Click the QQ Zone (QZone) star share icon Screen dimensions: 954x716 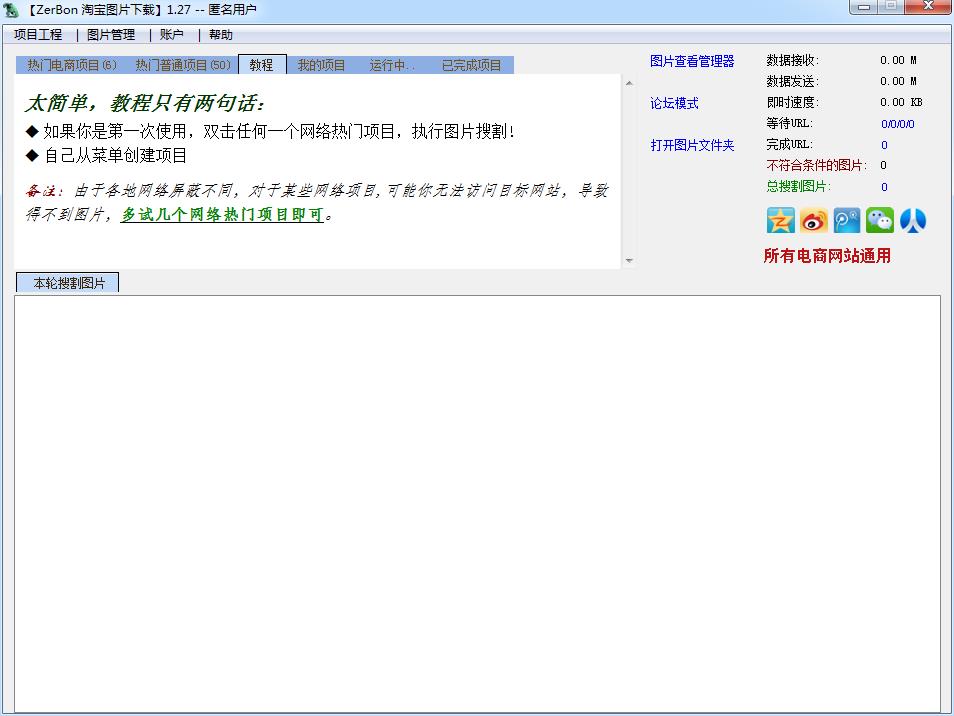pos(780,221)
